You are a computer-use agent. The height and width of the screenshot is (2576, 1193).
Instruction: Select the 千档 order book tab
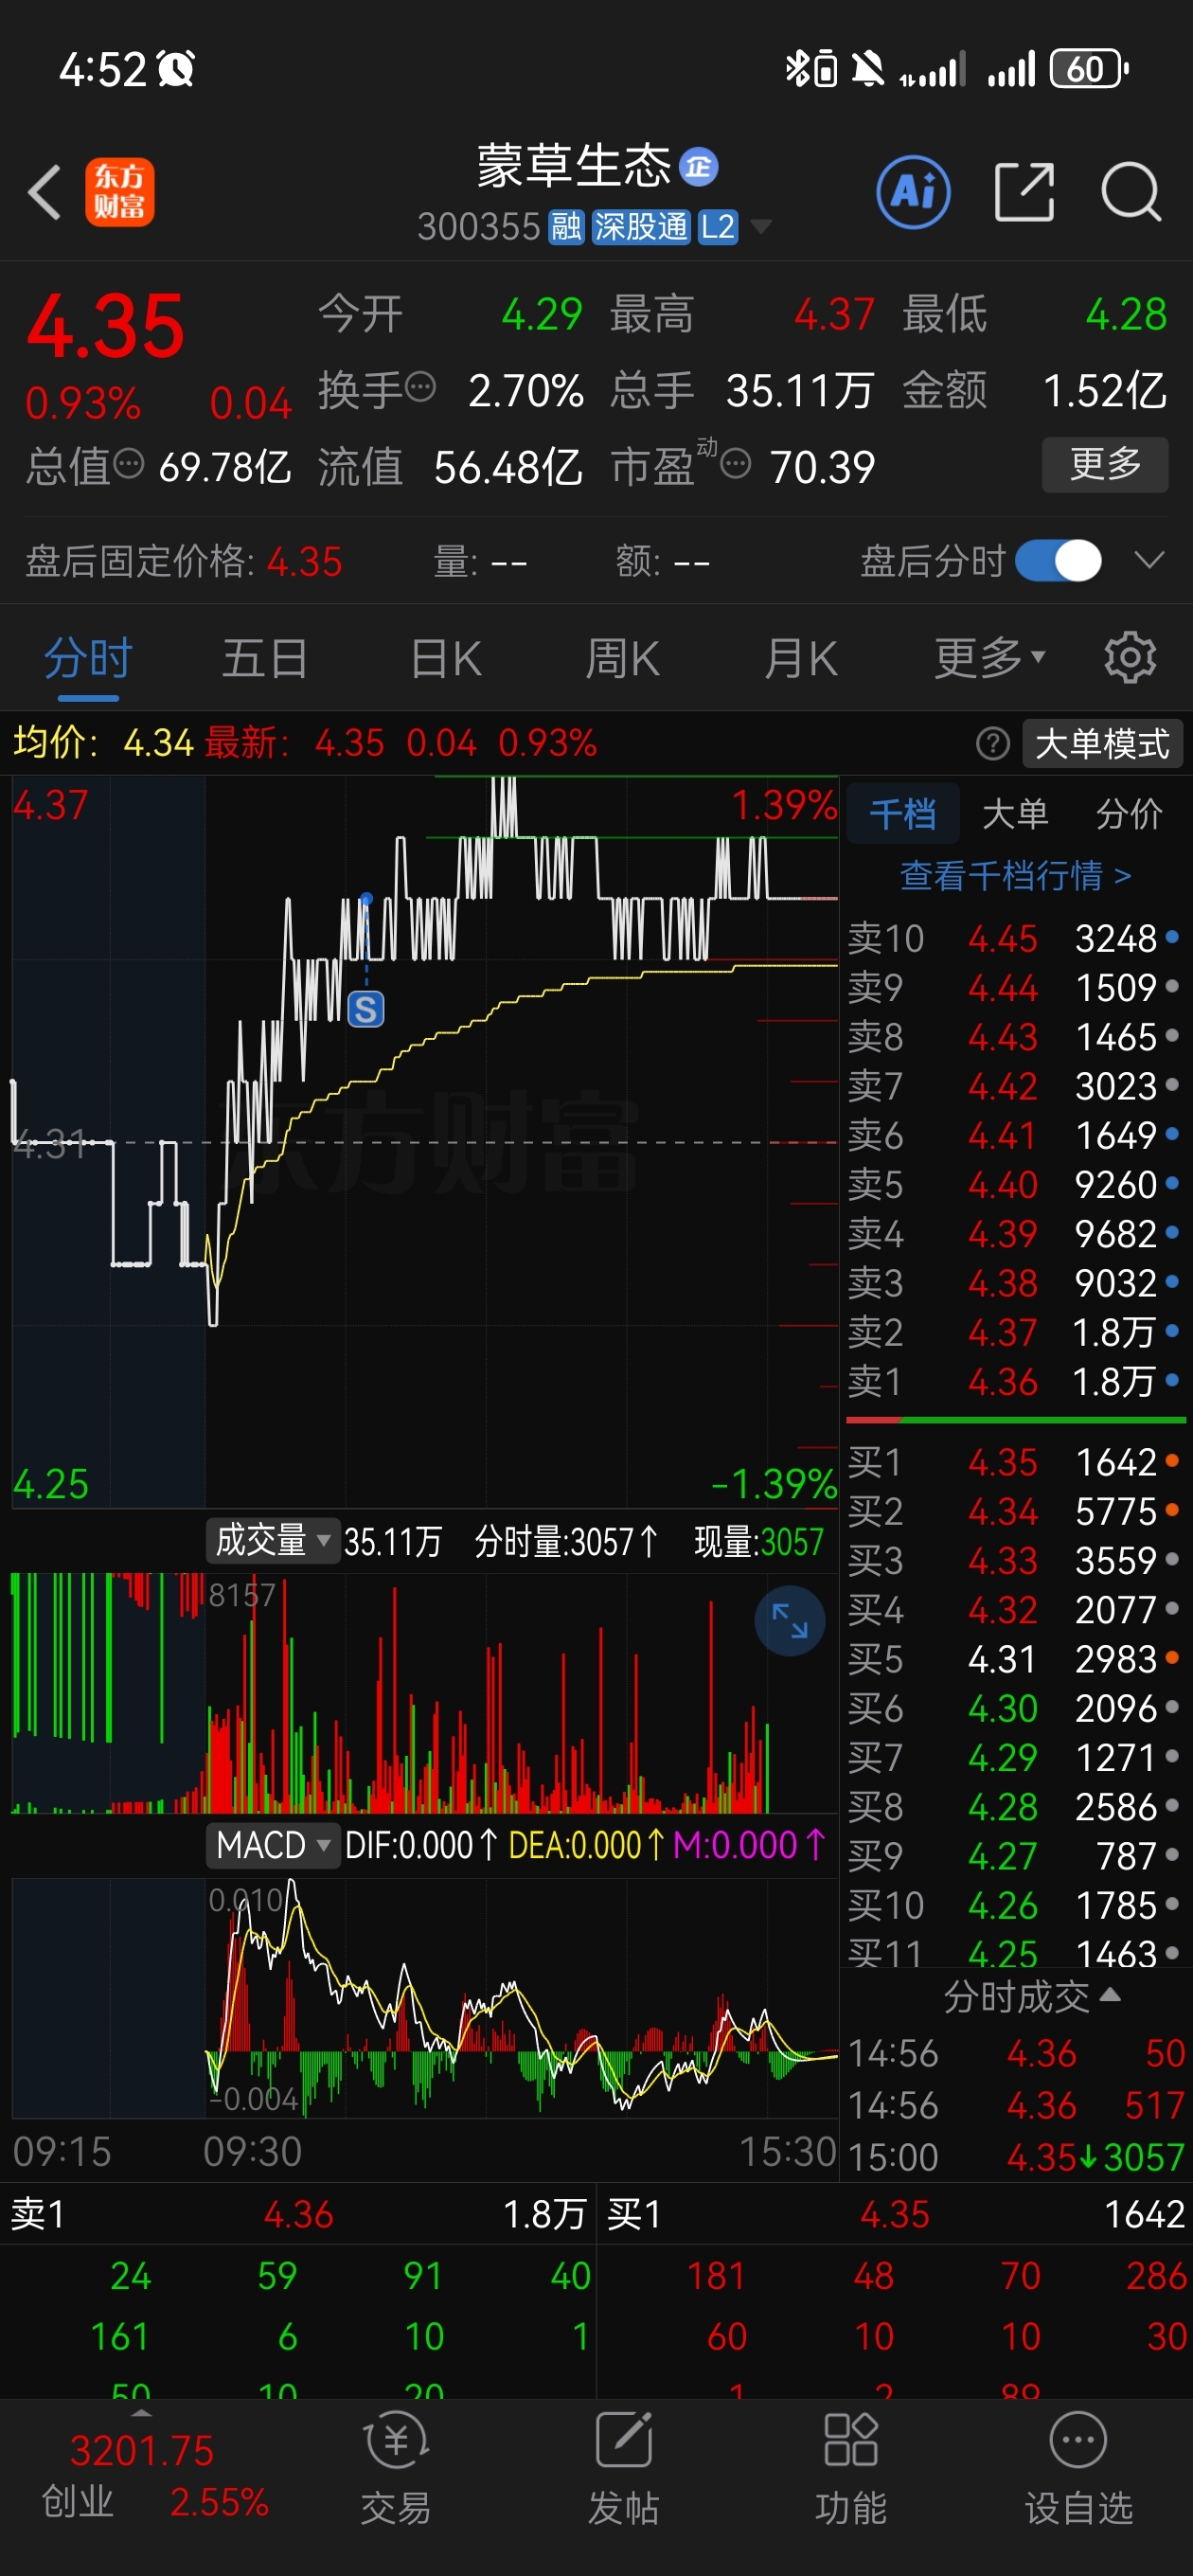tap(903, 813)
